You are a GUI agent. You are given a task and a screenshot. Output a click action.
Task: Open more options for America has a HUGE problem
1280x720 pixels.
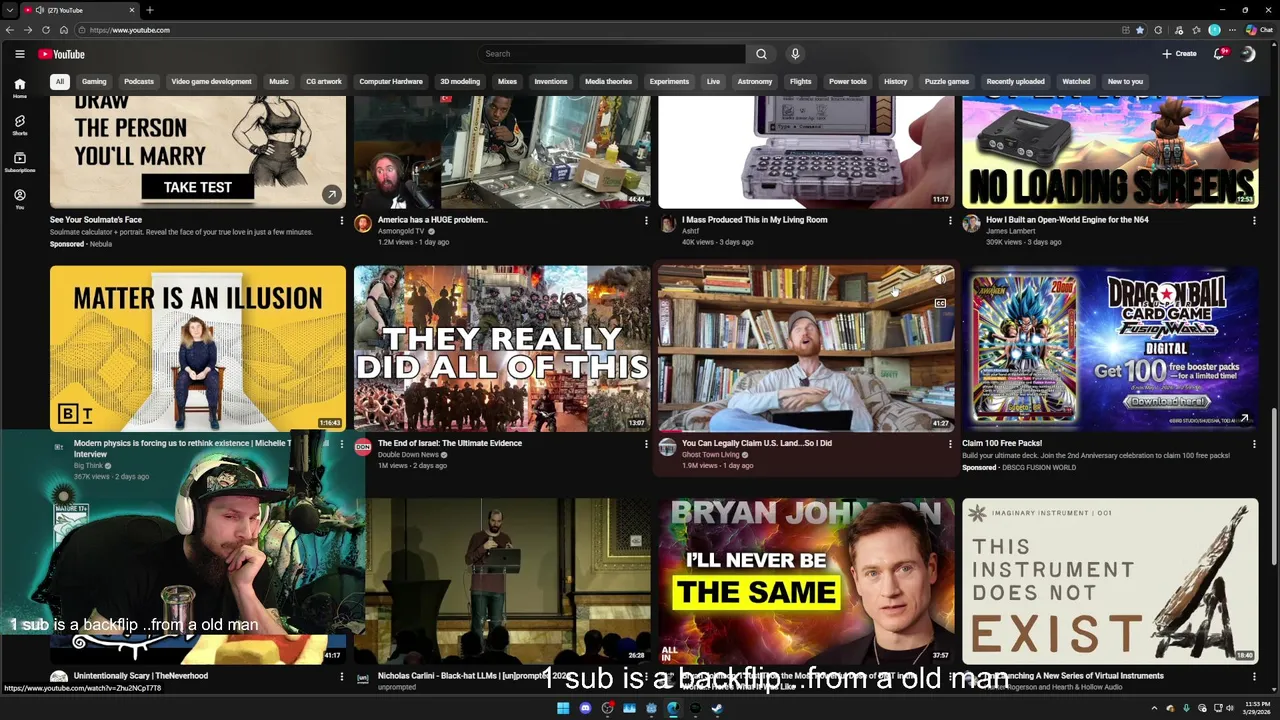[x=646, y=220]
